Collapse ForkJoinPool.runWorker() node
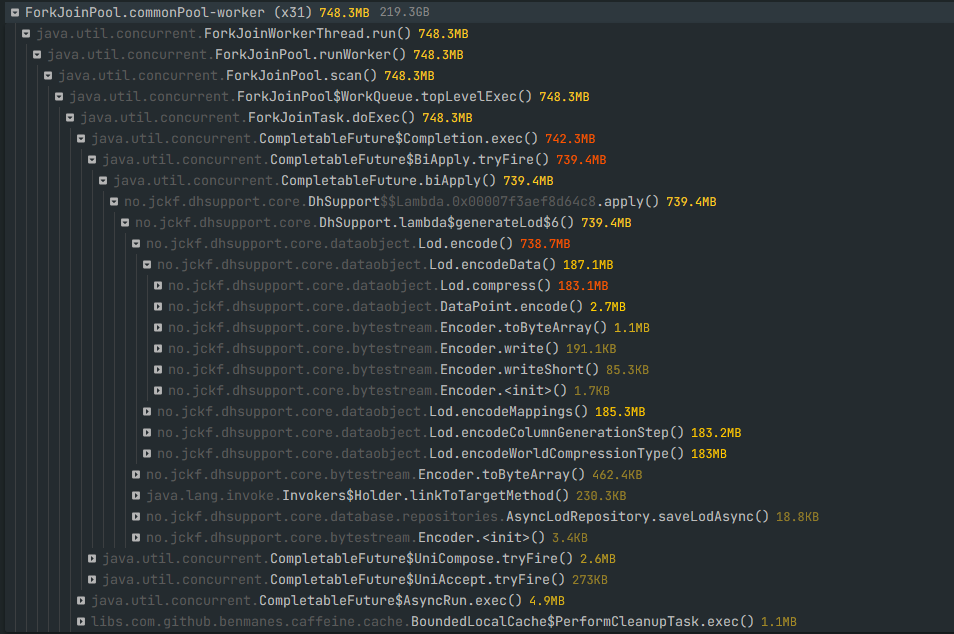The image size is (954, 634). (x=37, y=55)
